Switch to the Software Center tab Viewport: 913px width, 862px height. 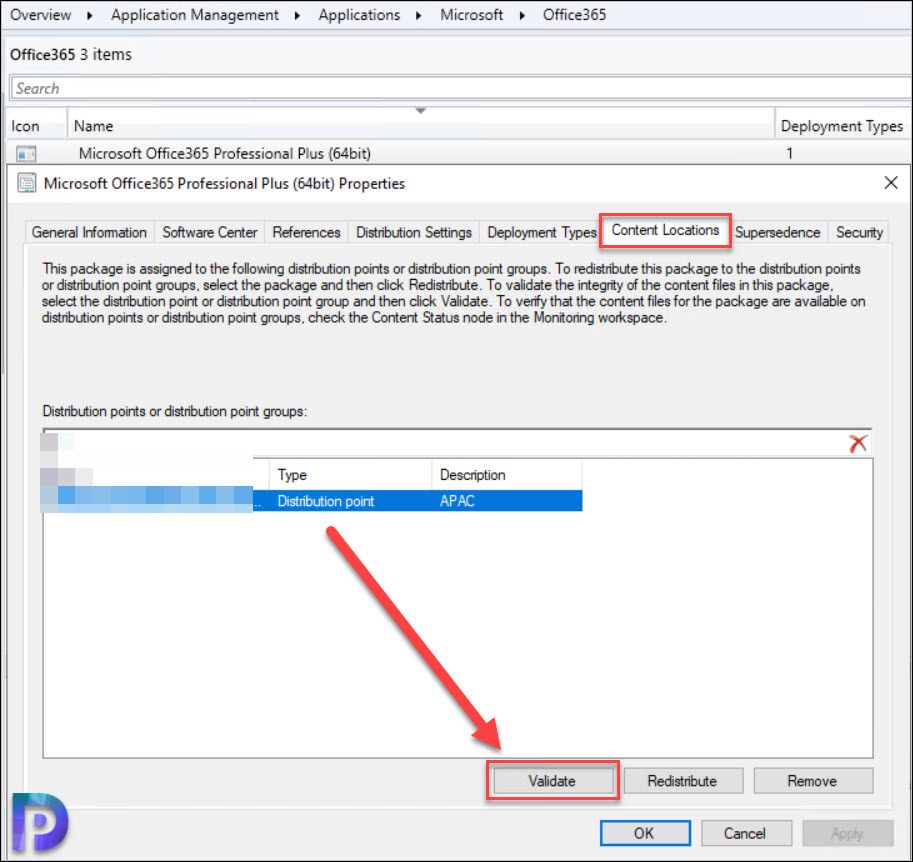[210, 232]
